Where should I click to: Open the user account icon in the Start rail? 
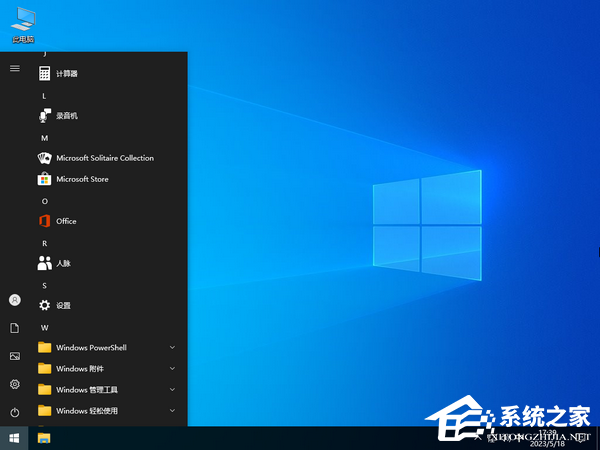(15, 300)
